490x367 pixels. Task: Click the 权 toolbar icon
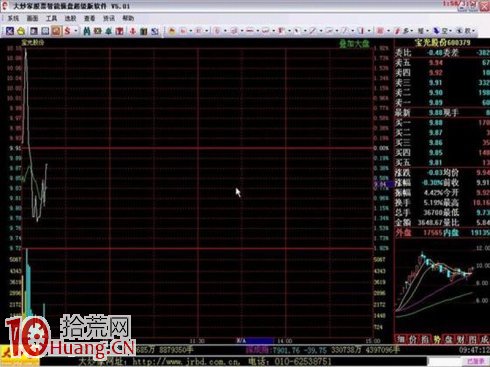pyautogui.click(x=468, y=31)
